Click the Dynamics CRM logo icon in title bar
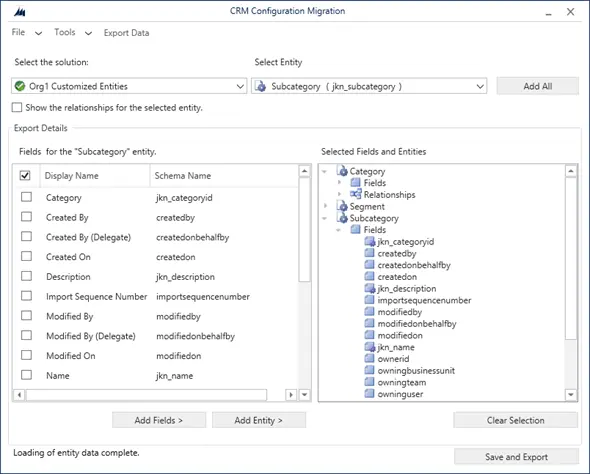 click(x=20, y=12)
